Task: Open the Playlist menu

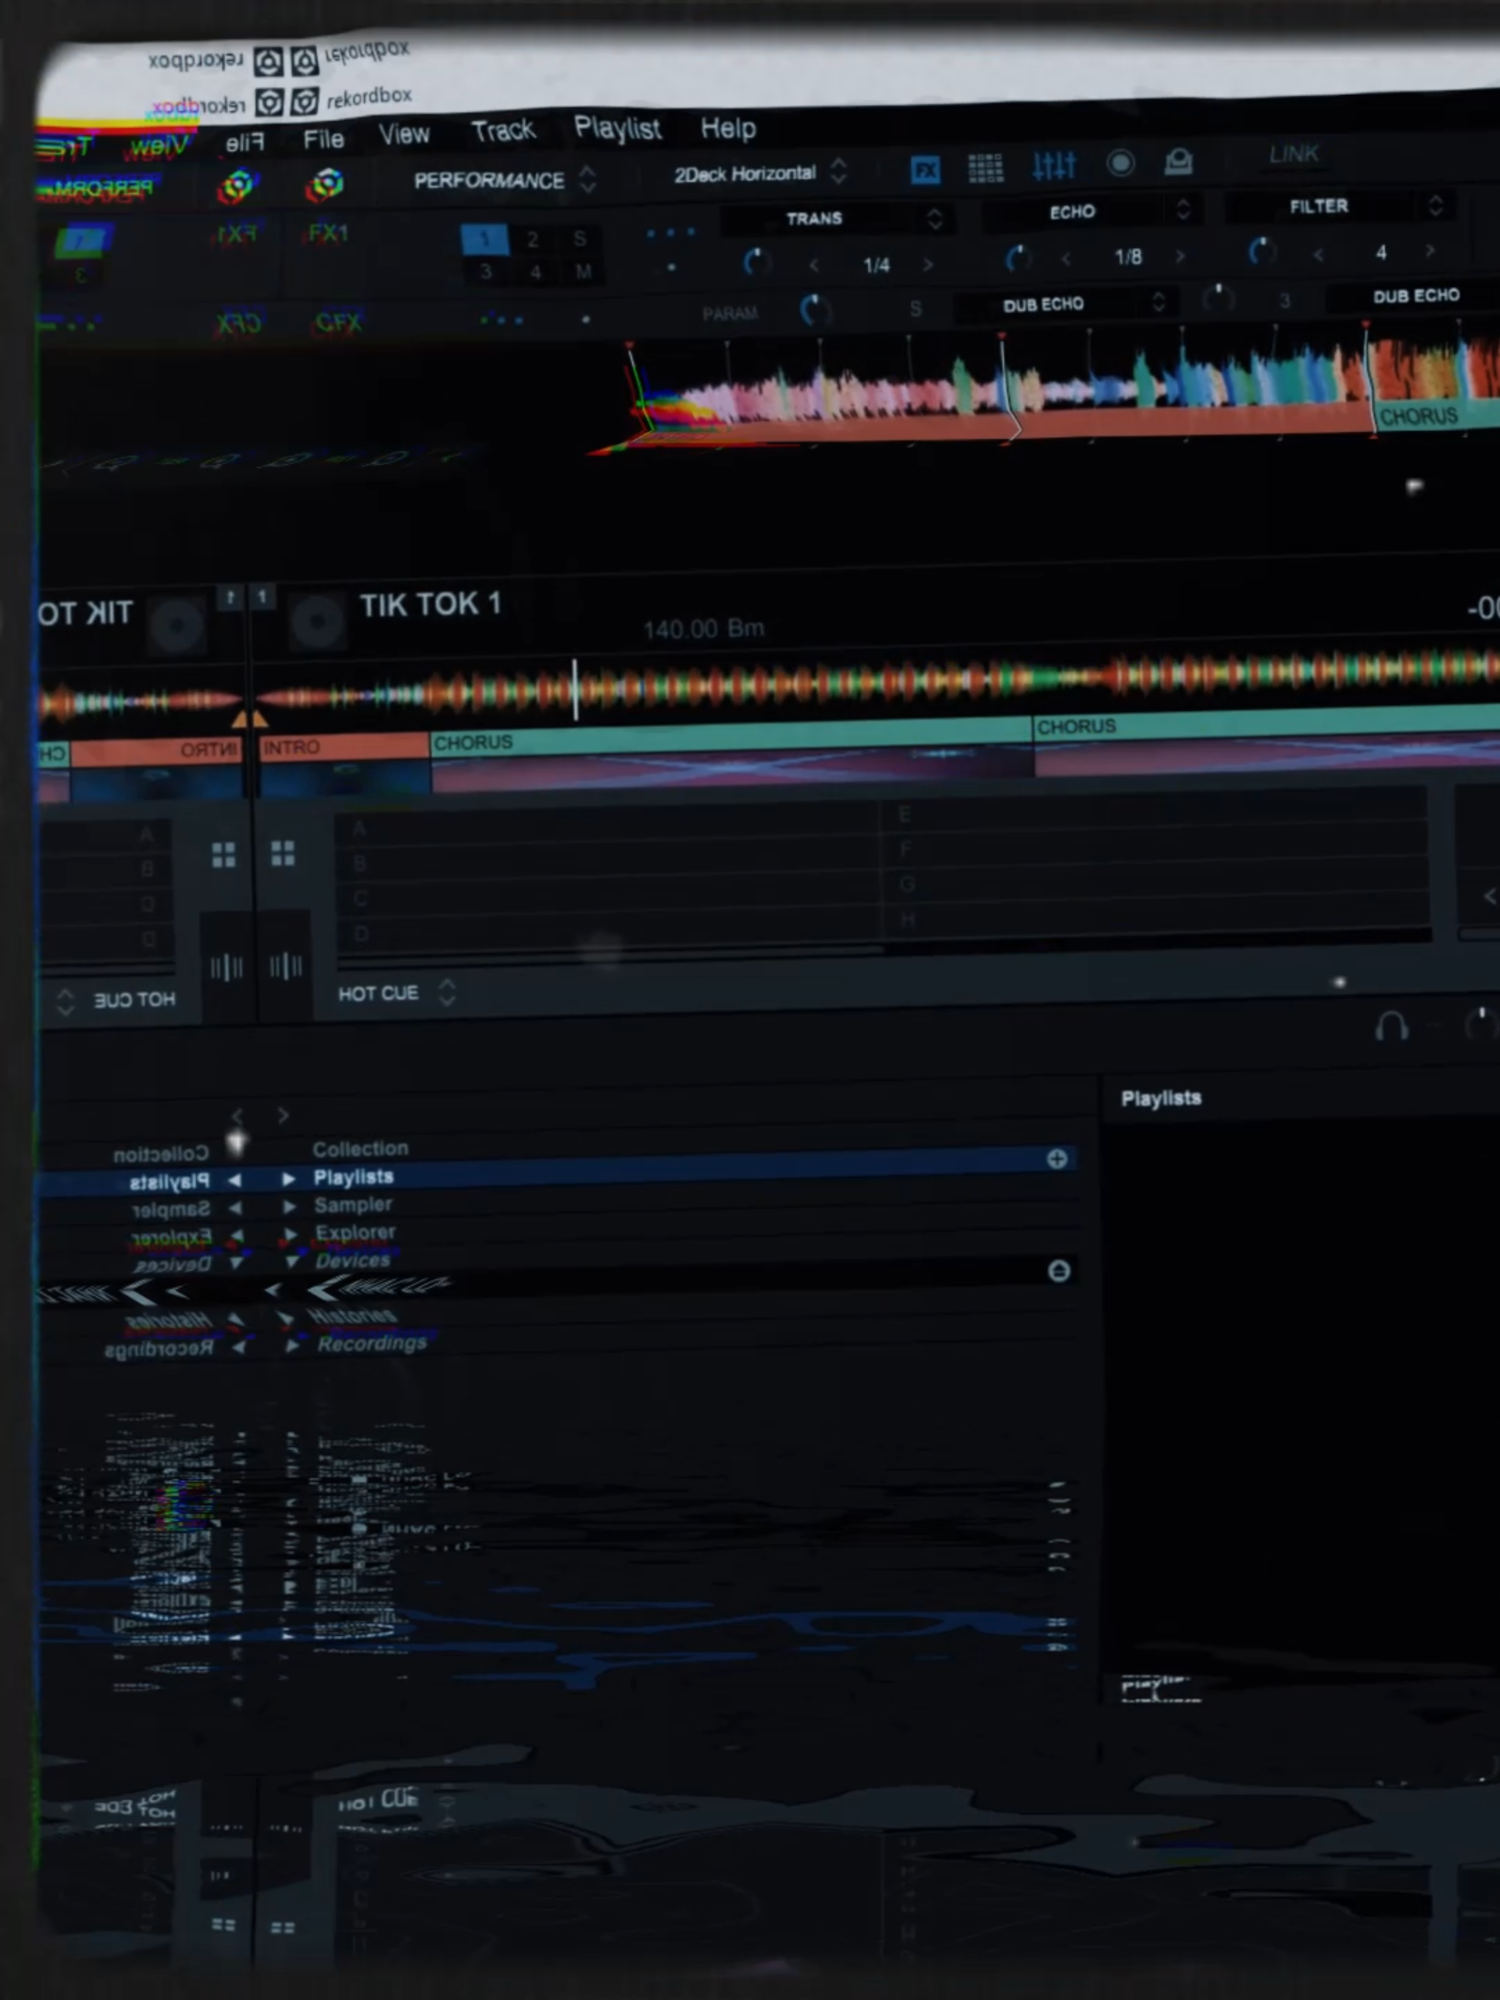Action: (617, 128)
